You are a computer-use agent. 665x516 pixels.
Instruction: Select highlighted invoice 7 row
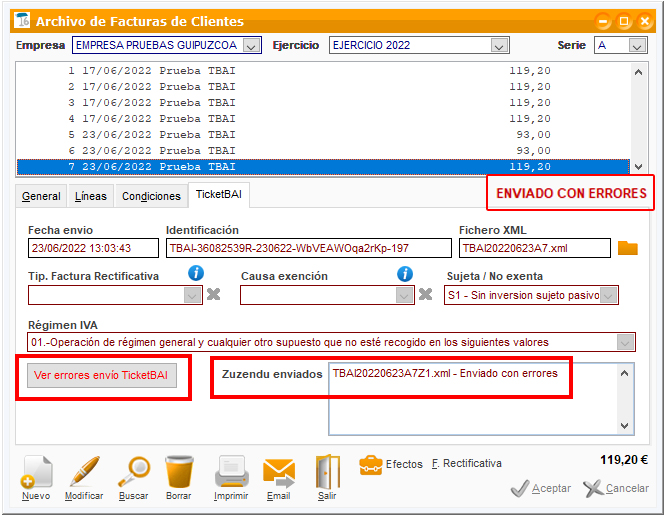pyautogui.click(x=323, y=167)
